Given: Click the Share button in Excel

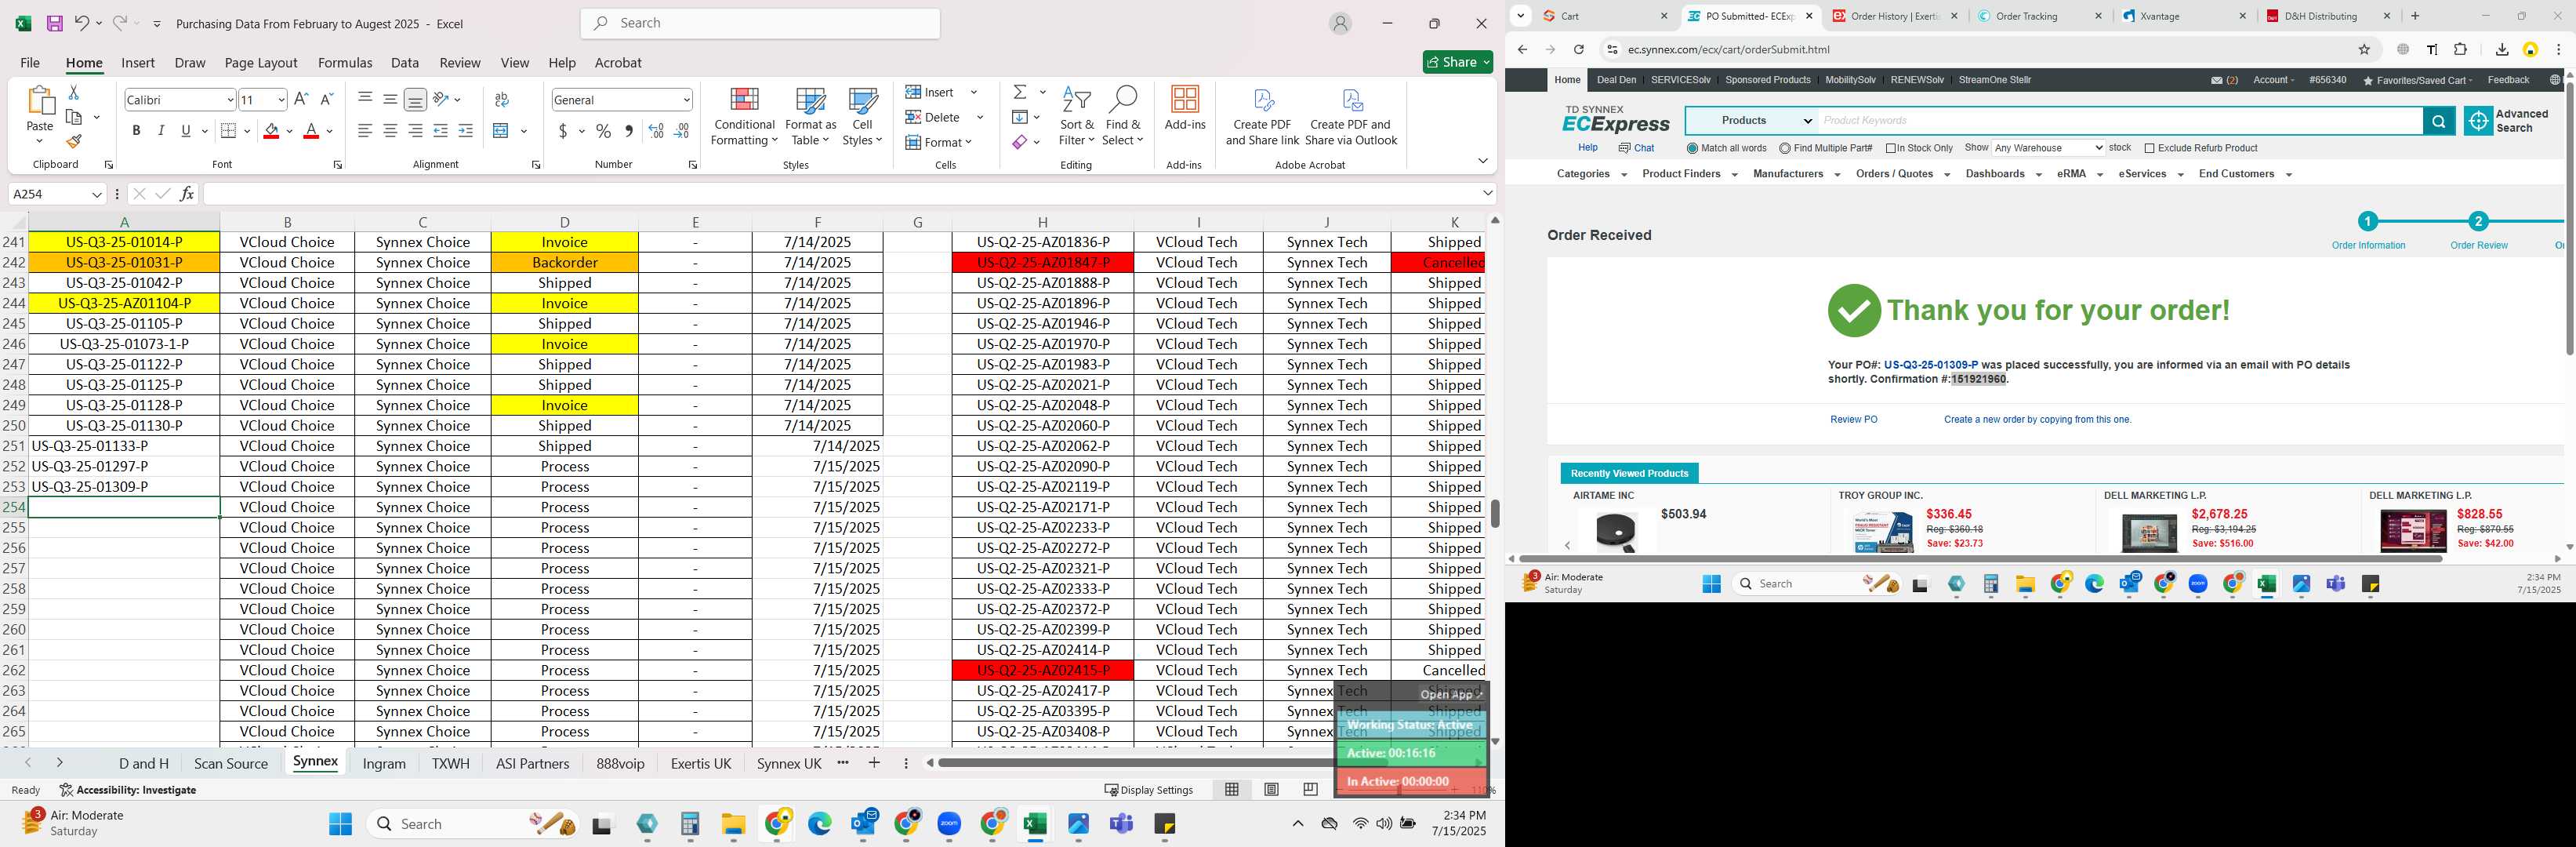Looking at the screenshot, I should coord(1458,62).
